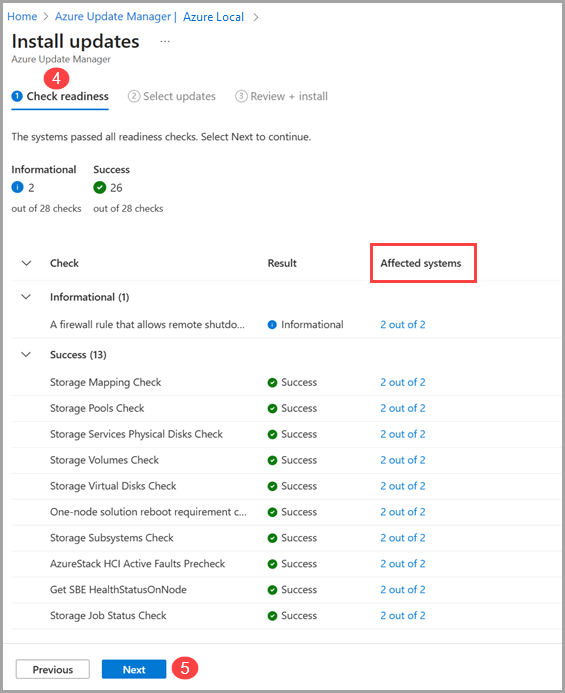Collapse the Informational (1) group

point(27,297)
